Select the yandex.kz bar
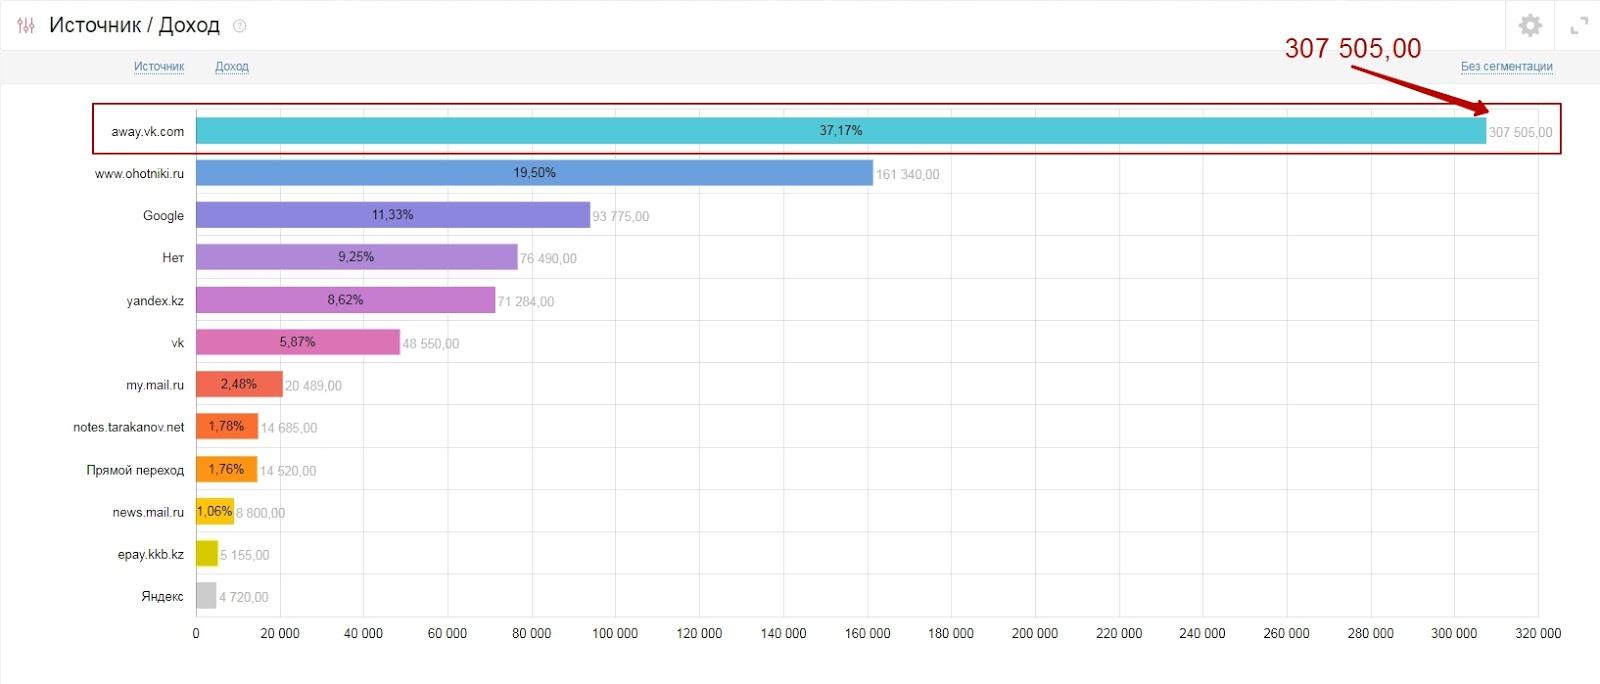This screenshot has width=1600, height=684. coord(345,300)
